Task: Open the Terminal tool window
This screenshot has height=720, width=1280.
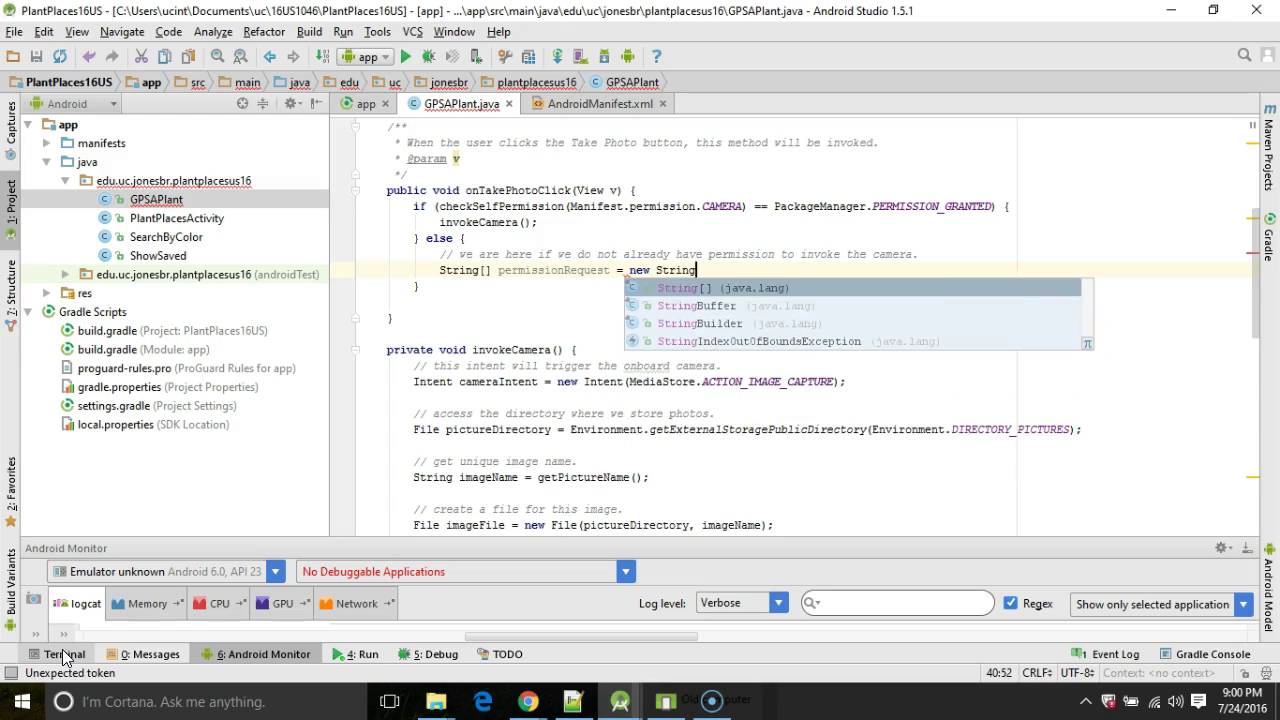Action: [57, 654]
